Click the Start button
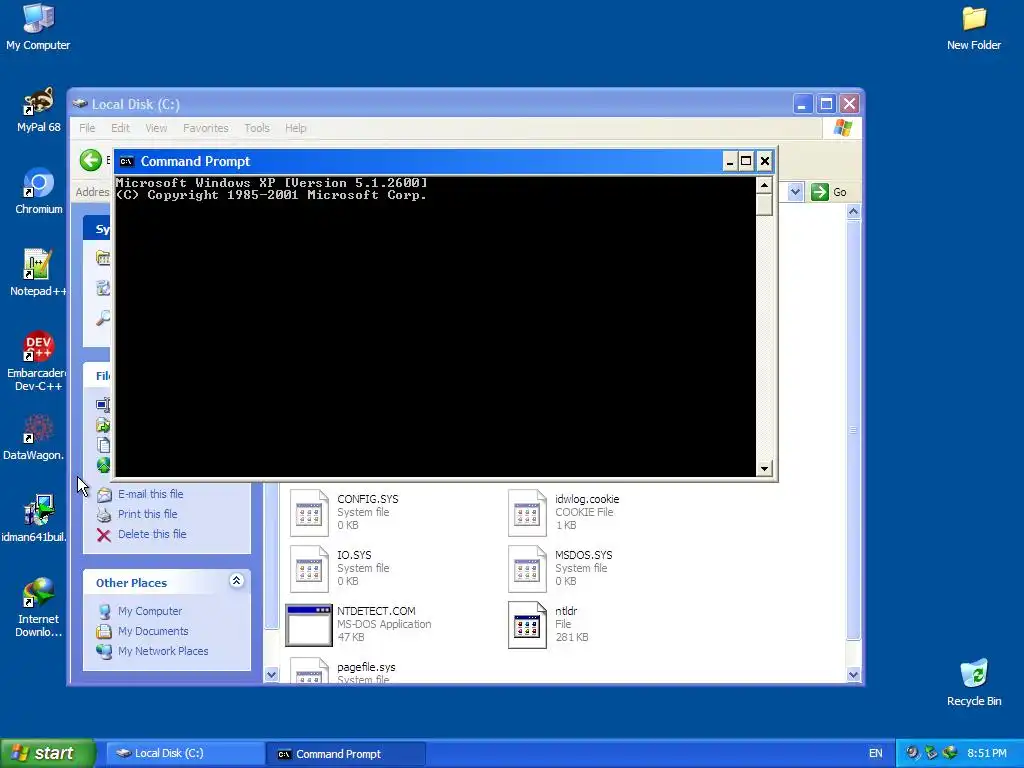1024x768 pixels. click(48, 754)
